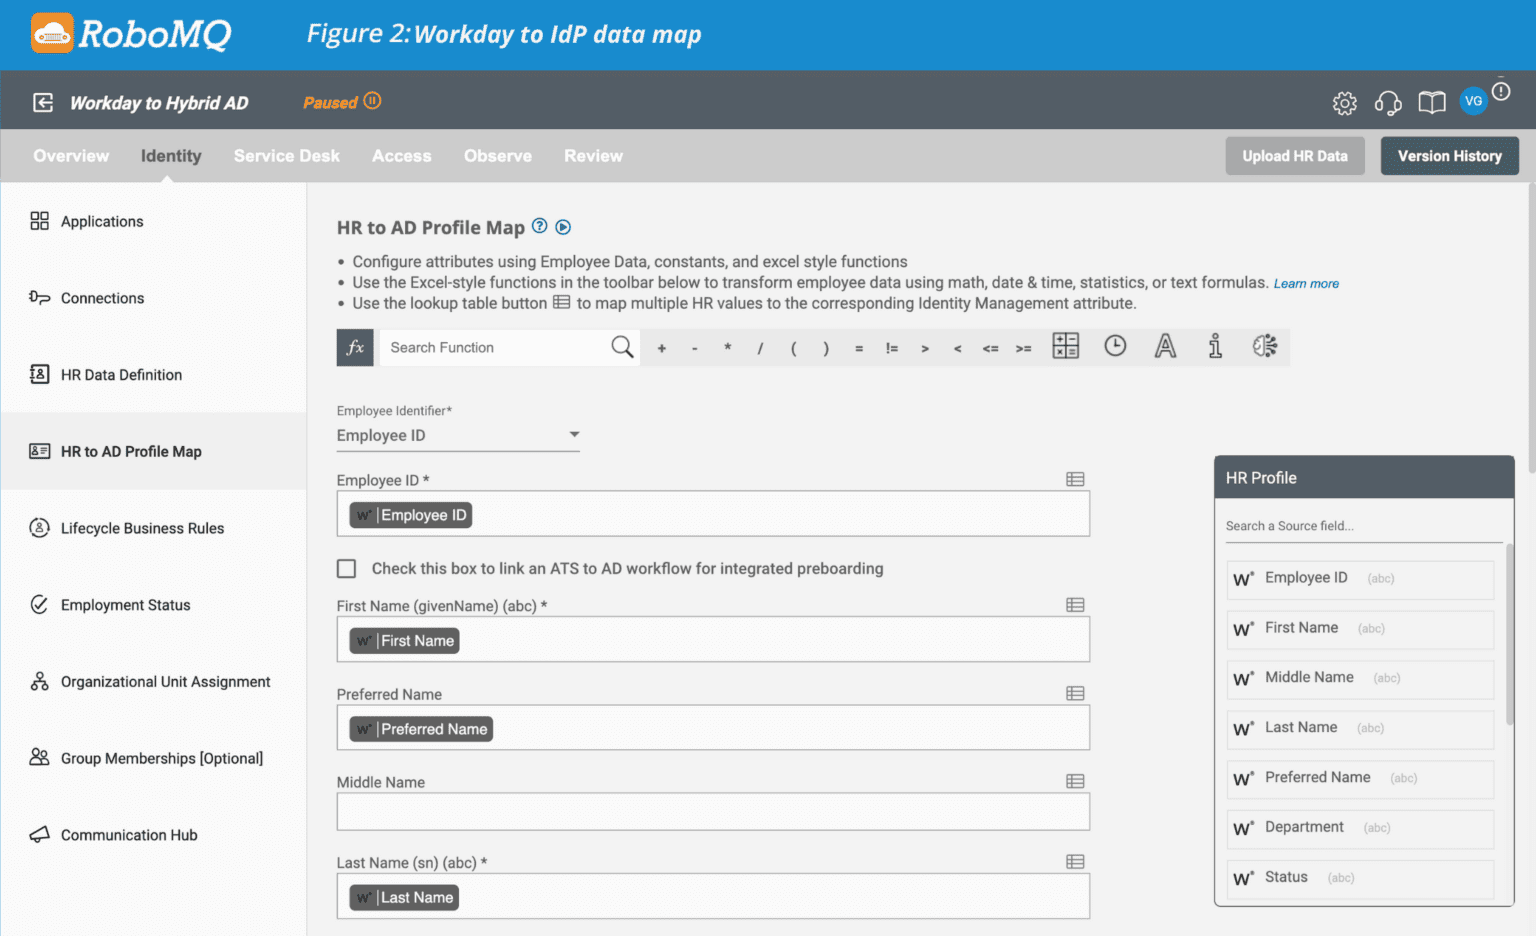Open lookup table for Employee ID field

pyautogui.click(x=1075, y=480)
